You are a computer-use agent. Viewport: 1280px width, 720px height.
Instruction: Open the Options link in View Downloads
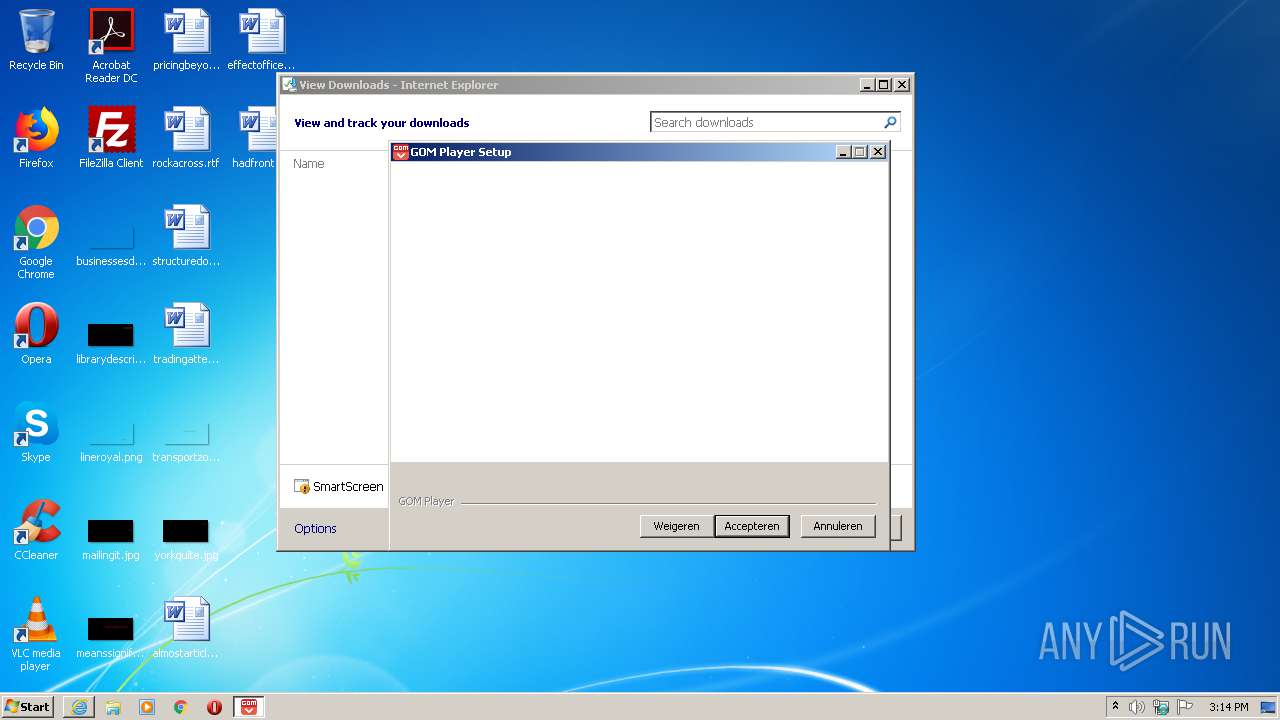315,528
